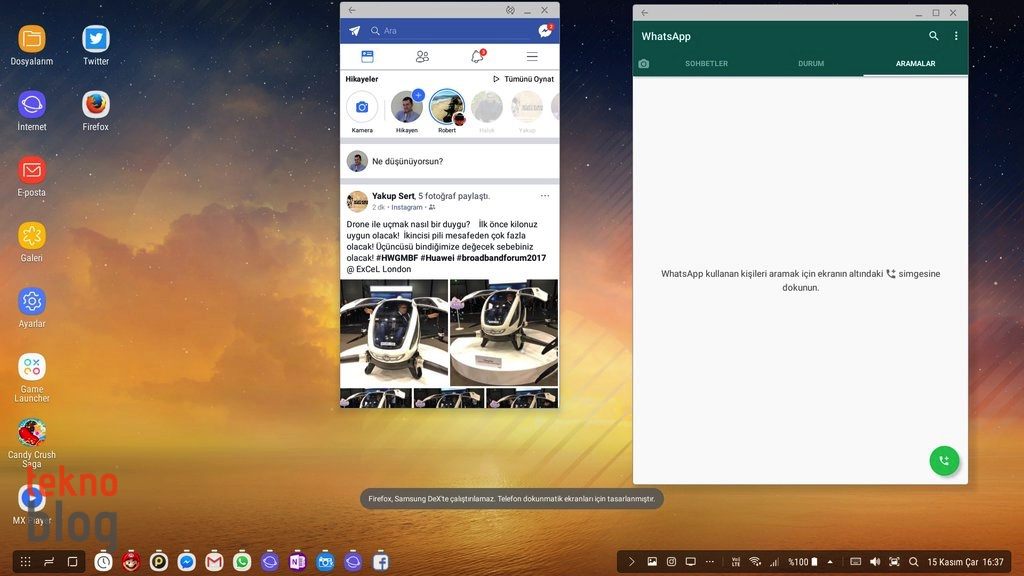The image size is (1024, 576).
Task: Open the WhatsApp three-dot overflow menu
Action: coord(956,36)
